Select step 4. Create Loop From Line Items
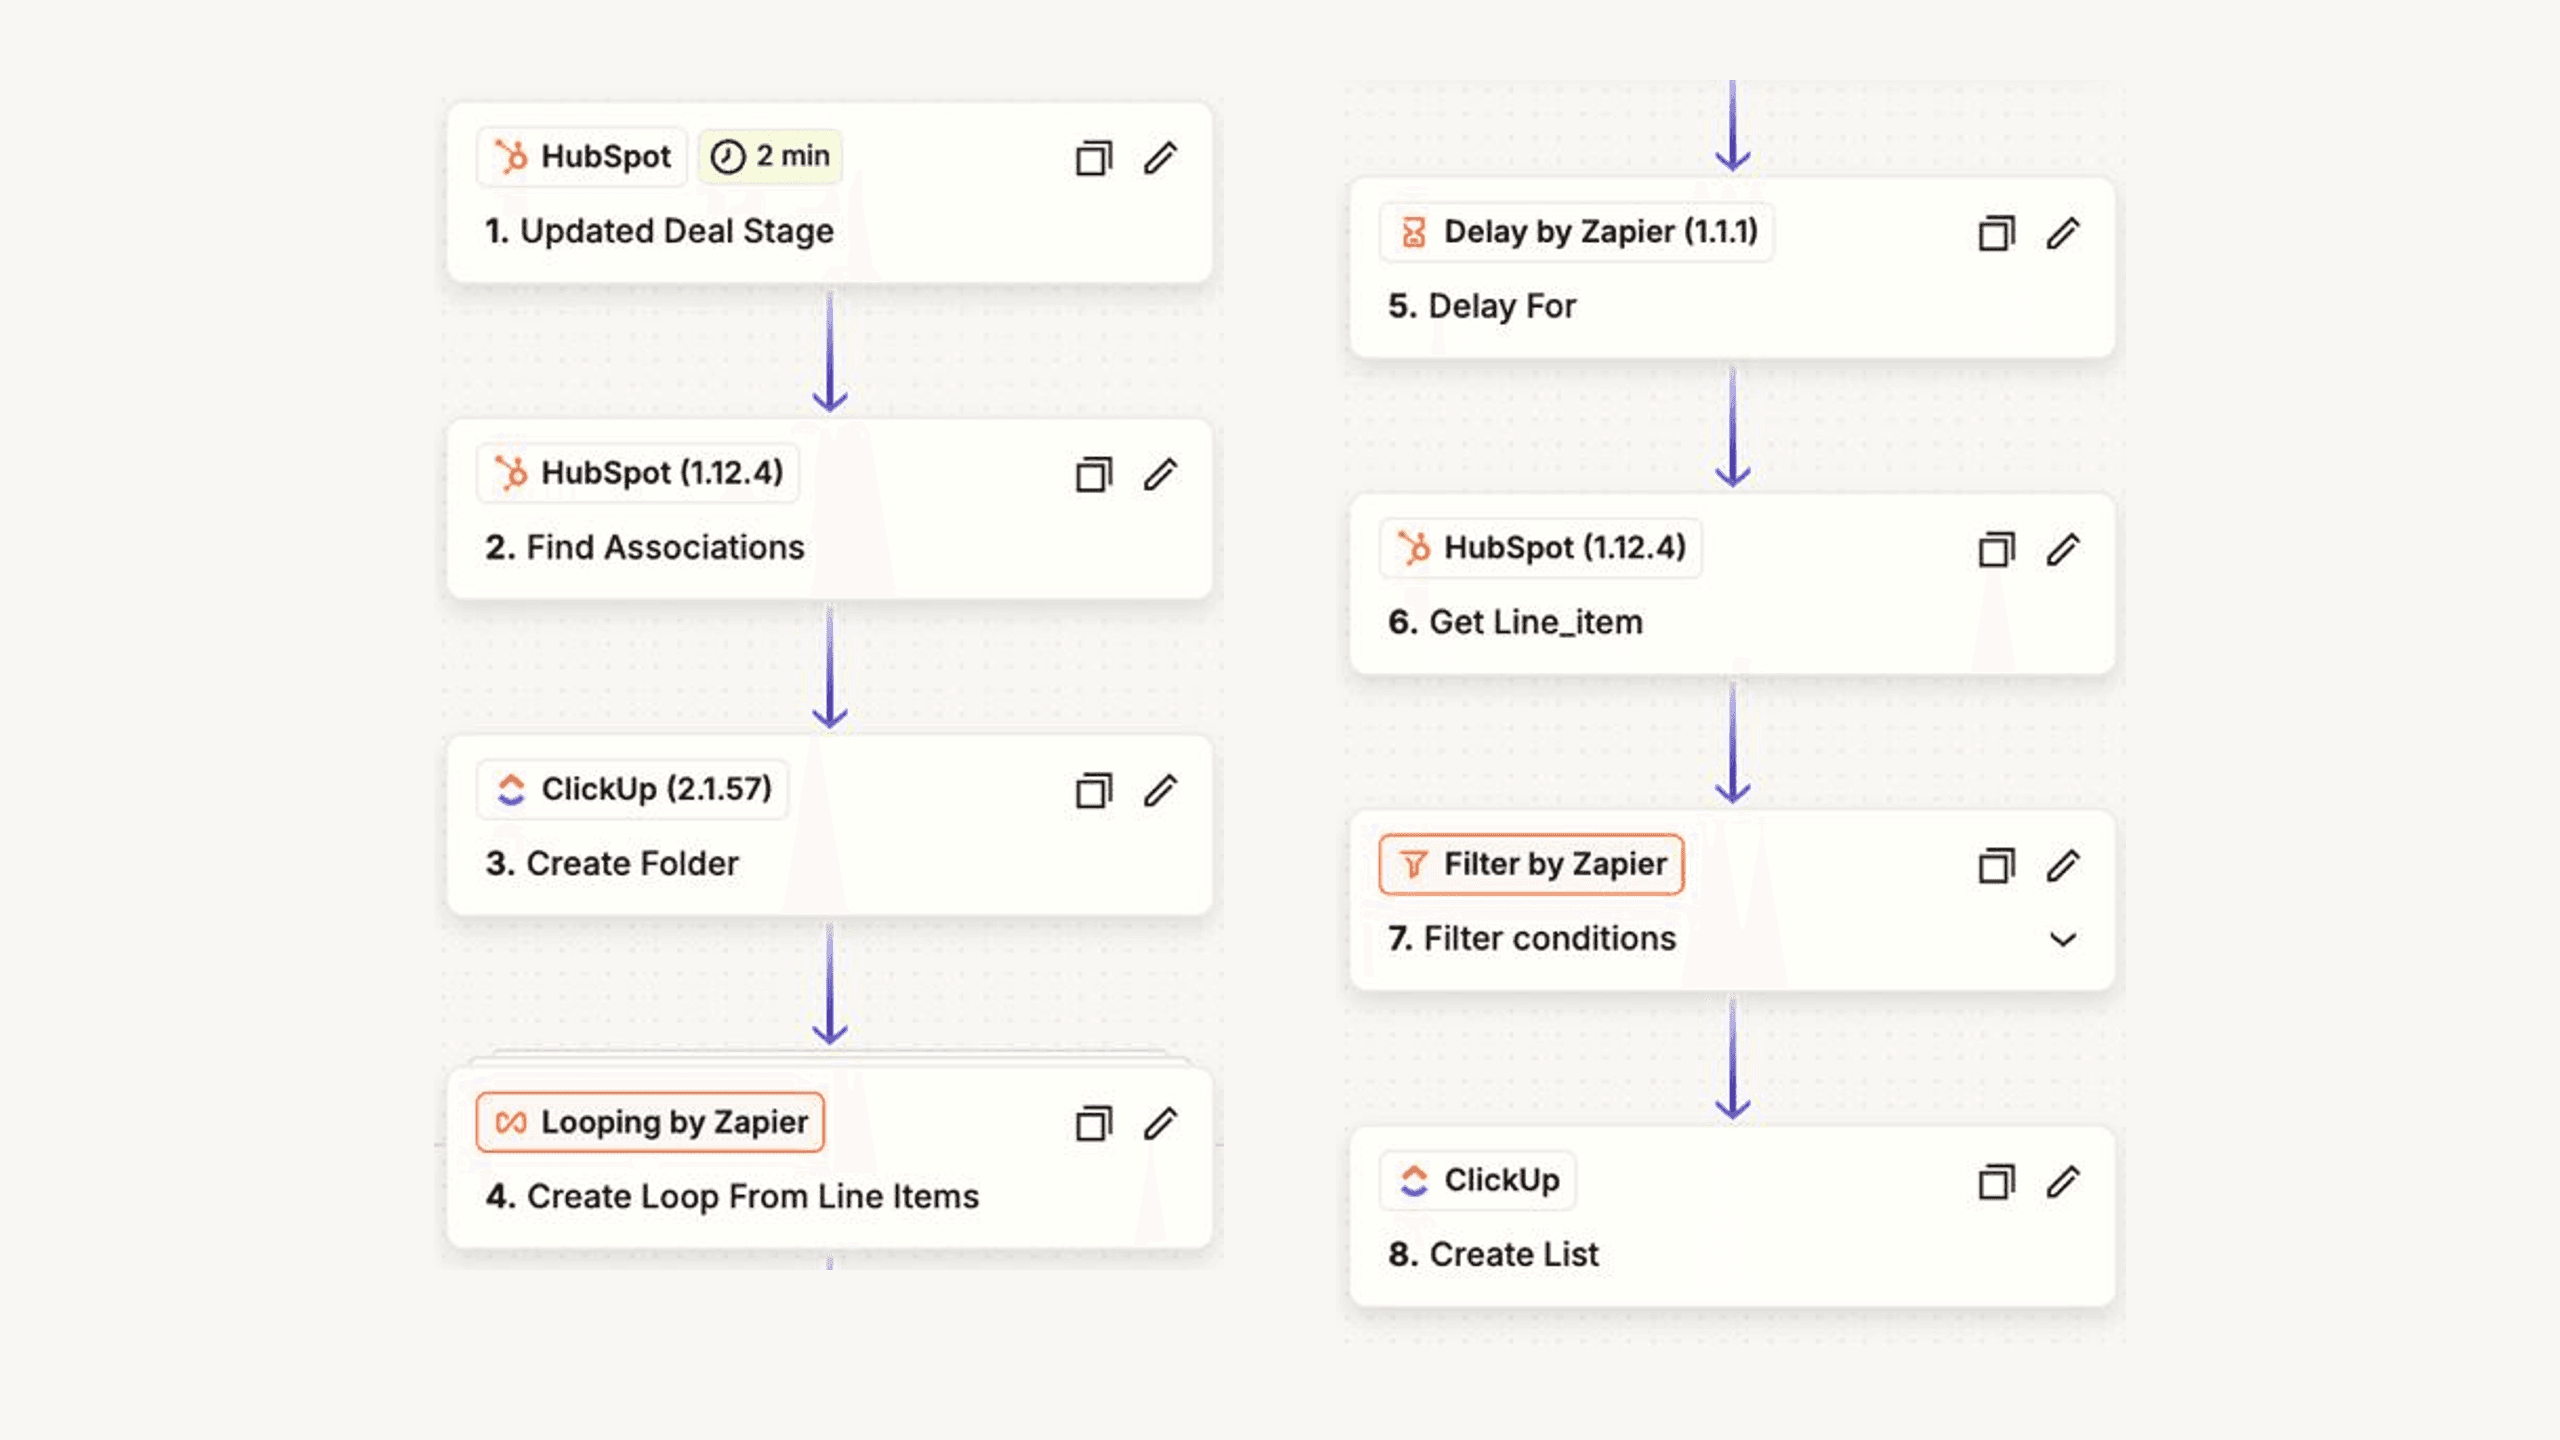This screenshot has width=2560, height=1440. point(731,1196)
